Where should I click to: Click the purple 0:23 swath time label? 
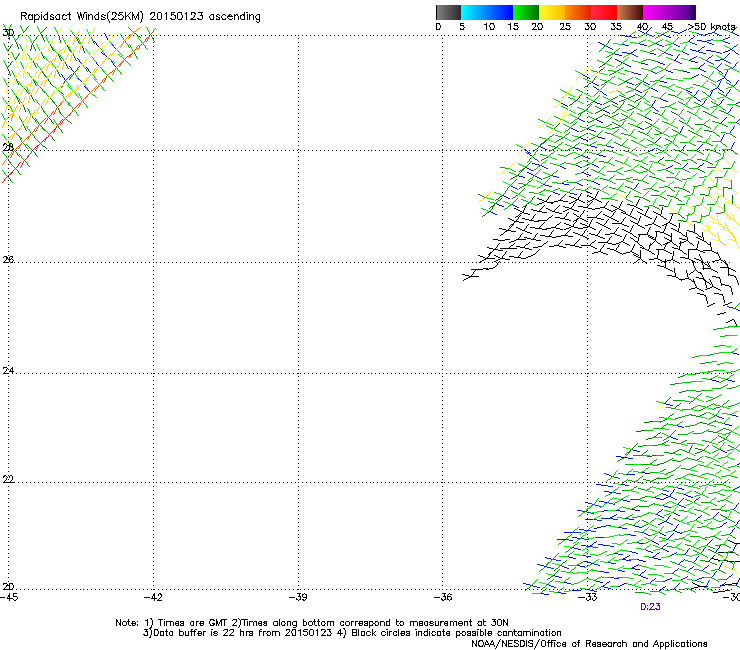pos(650,607)
